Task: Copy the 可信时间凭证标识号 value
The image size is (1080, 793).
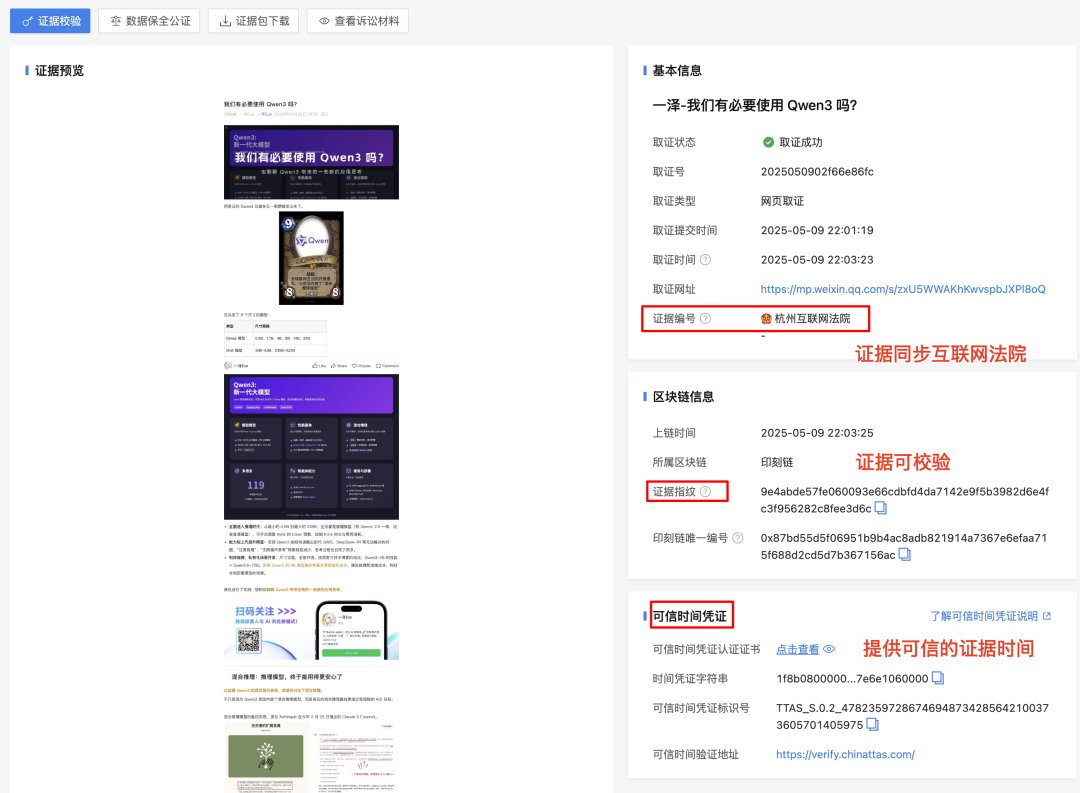Action: [x=872, y=724]
